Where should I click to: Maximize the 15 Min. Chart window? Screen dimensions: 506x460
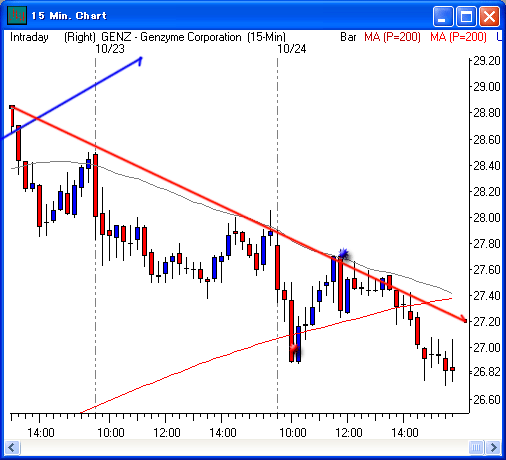point(466,16)
